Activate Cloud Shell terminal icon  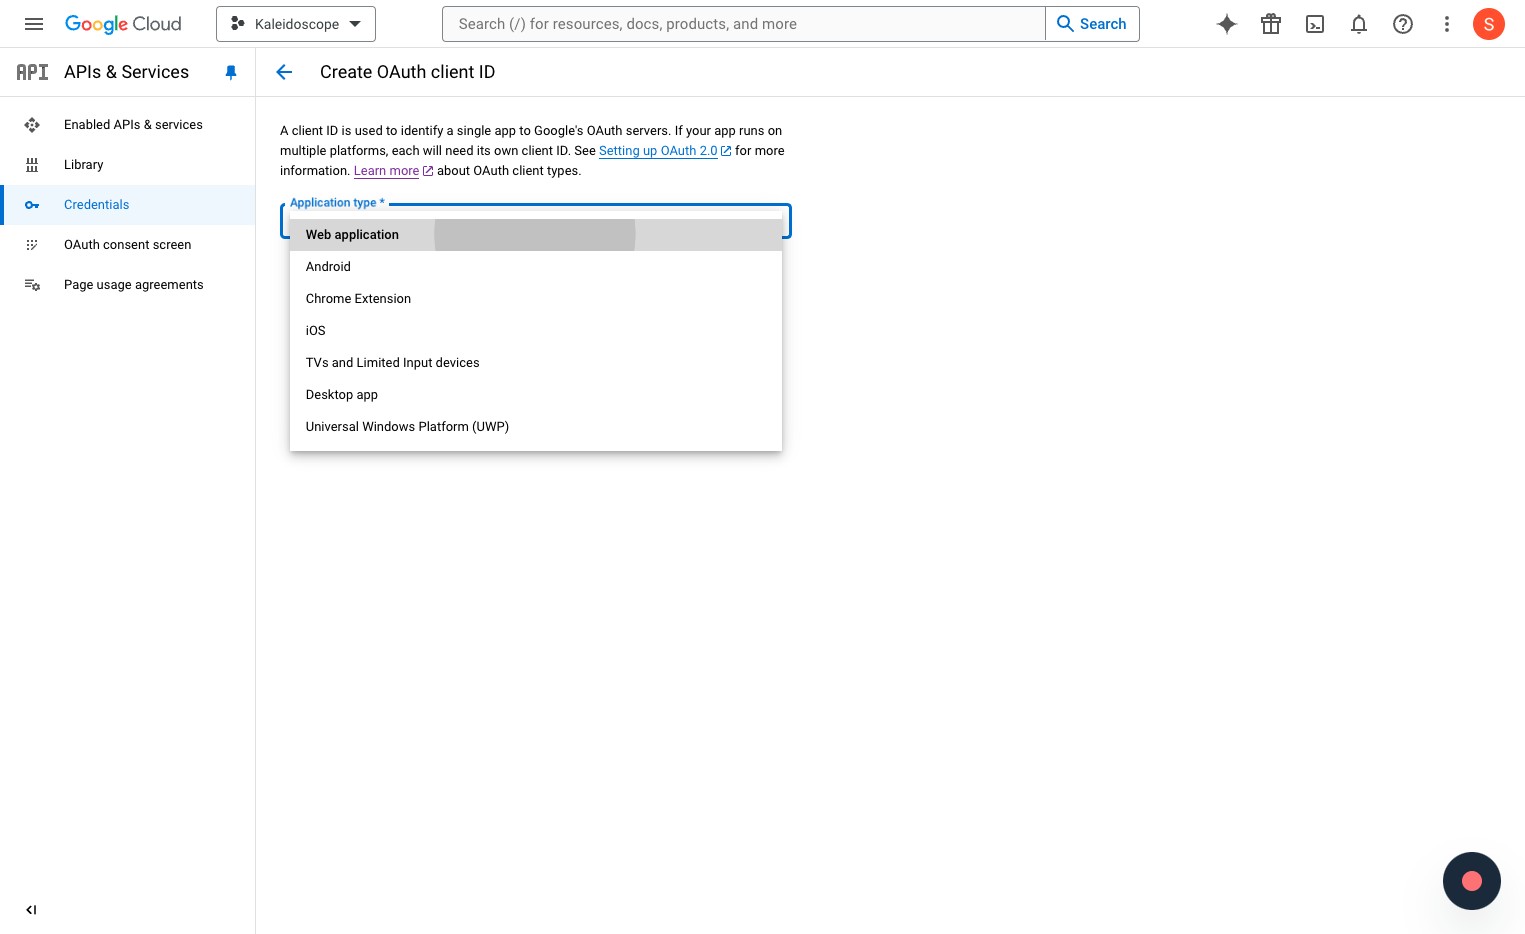tap(1315, 24)
